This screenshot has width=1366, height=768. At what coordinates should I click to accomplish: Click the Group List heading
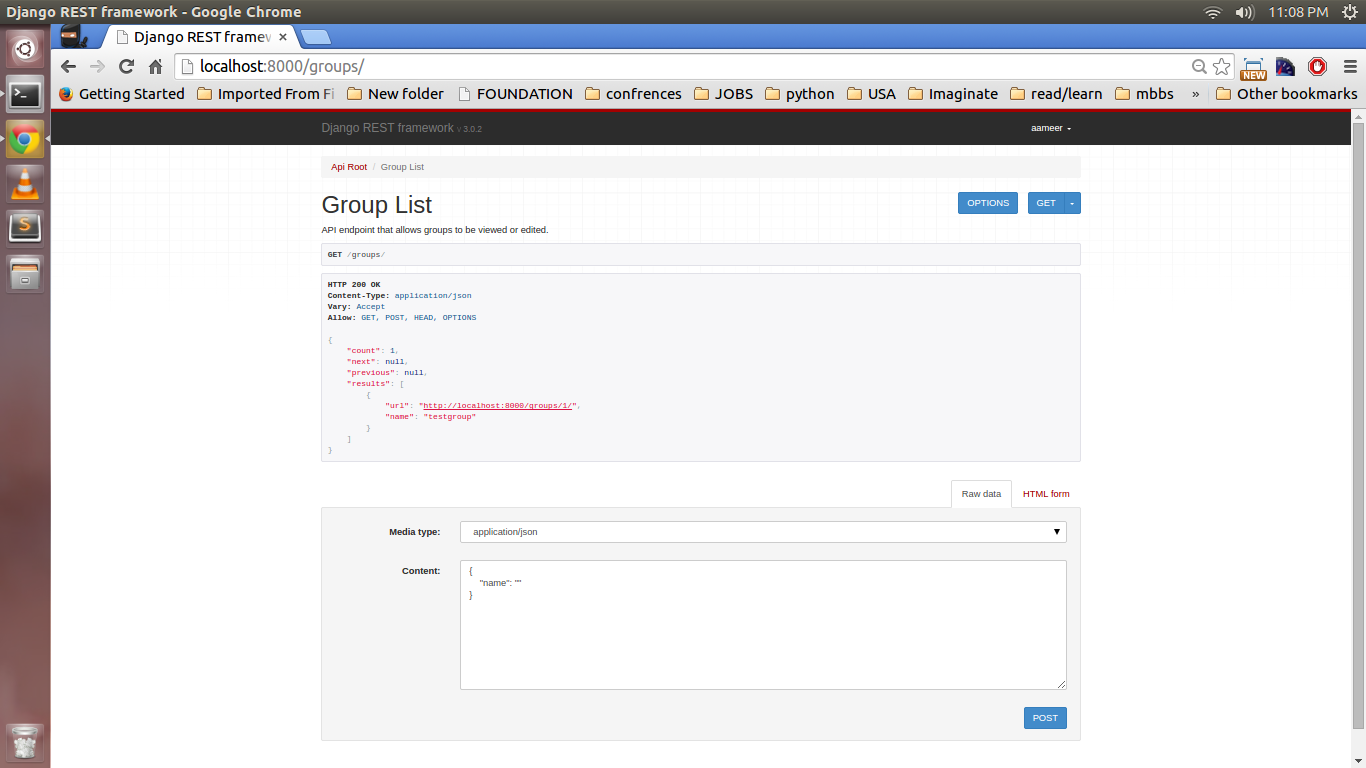377,205
